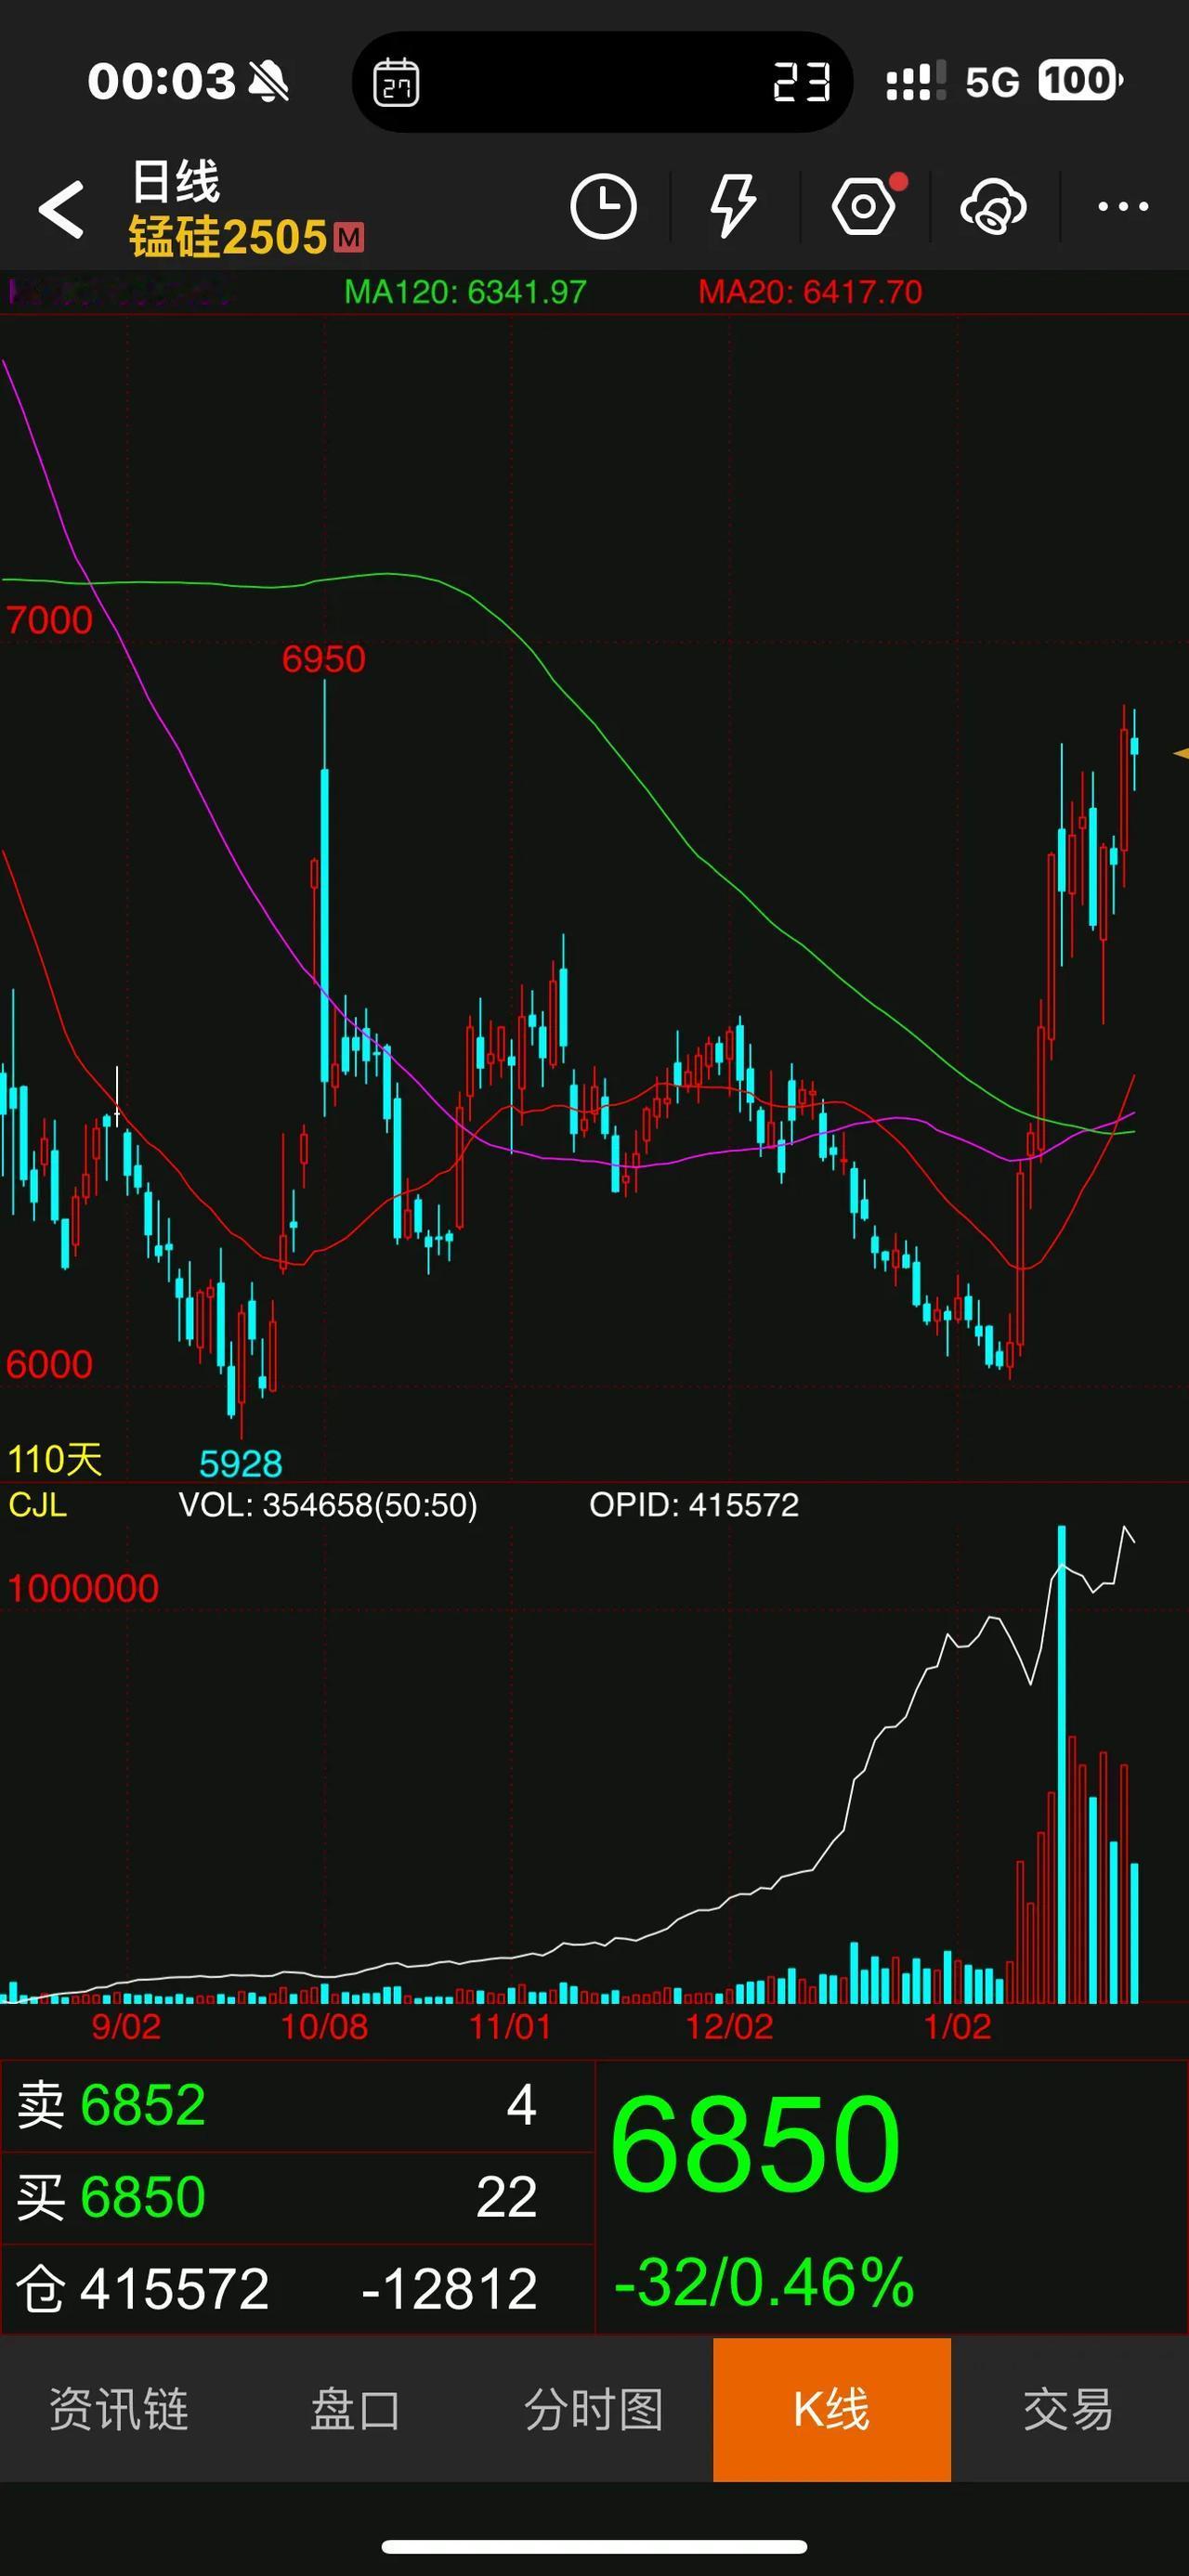The height and width of the screenshot is (2576, 1189).
Task: Tap the VOL: 354658(50:50) readout
Action: pyautogui.click(x=328, y=1504)
